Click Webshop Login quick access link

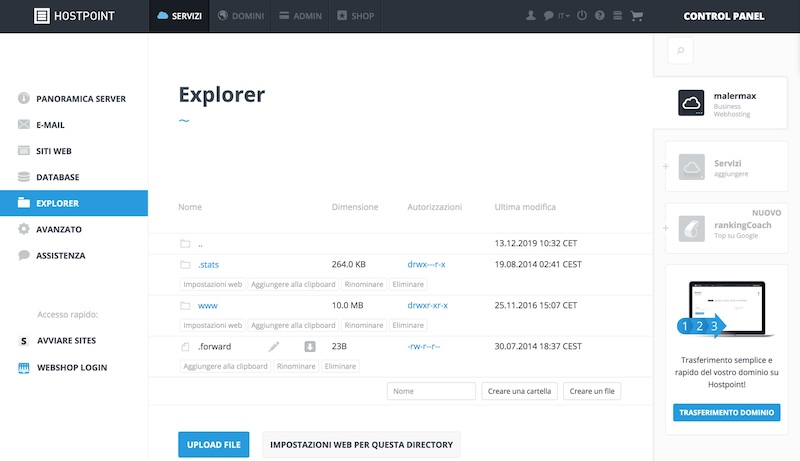[x=72, y=367]
